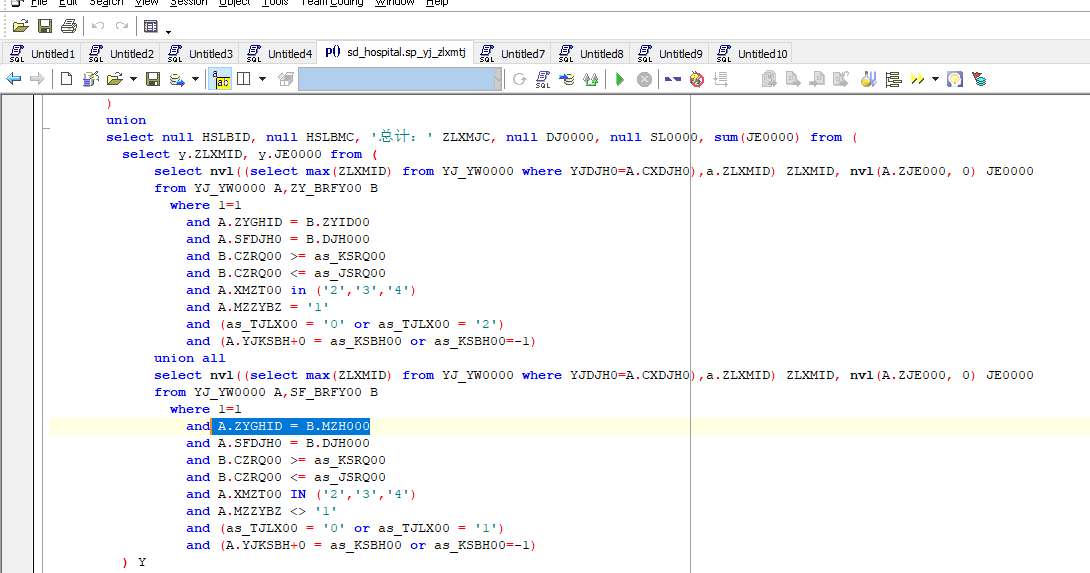Open the split layout dropdown arrow

[263, 79]
